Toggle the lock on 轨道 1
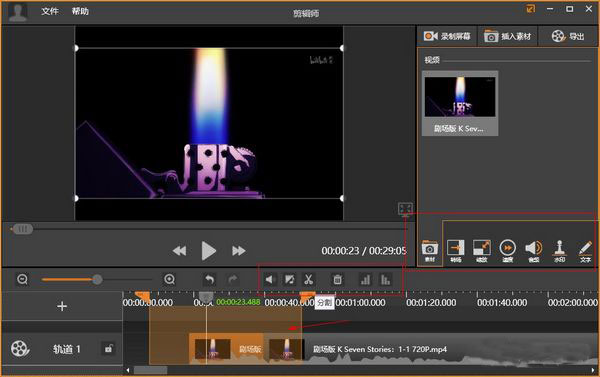Image resolution: width=600 pixels, height=377 pixels. (109, 349)
